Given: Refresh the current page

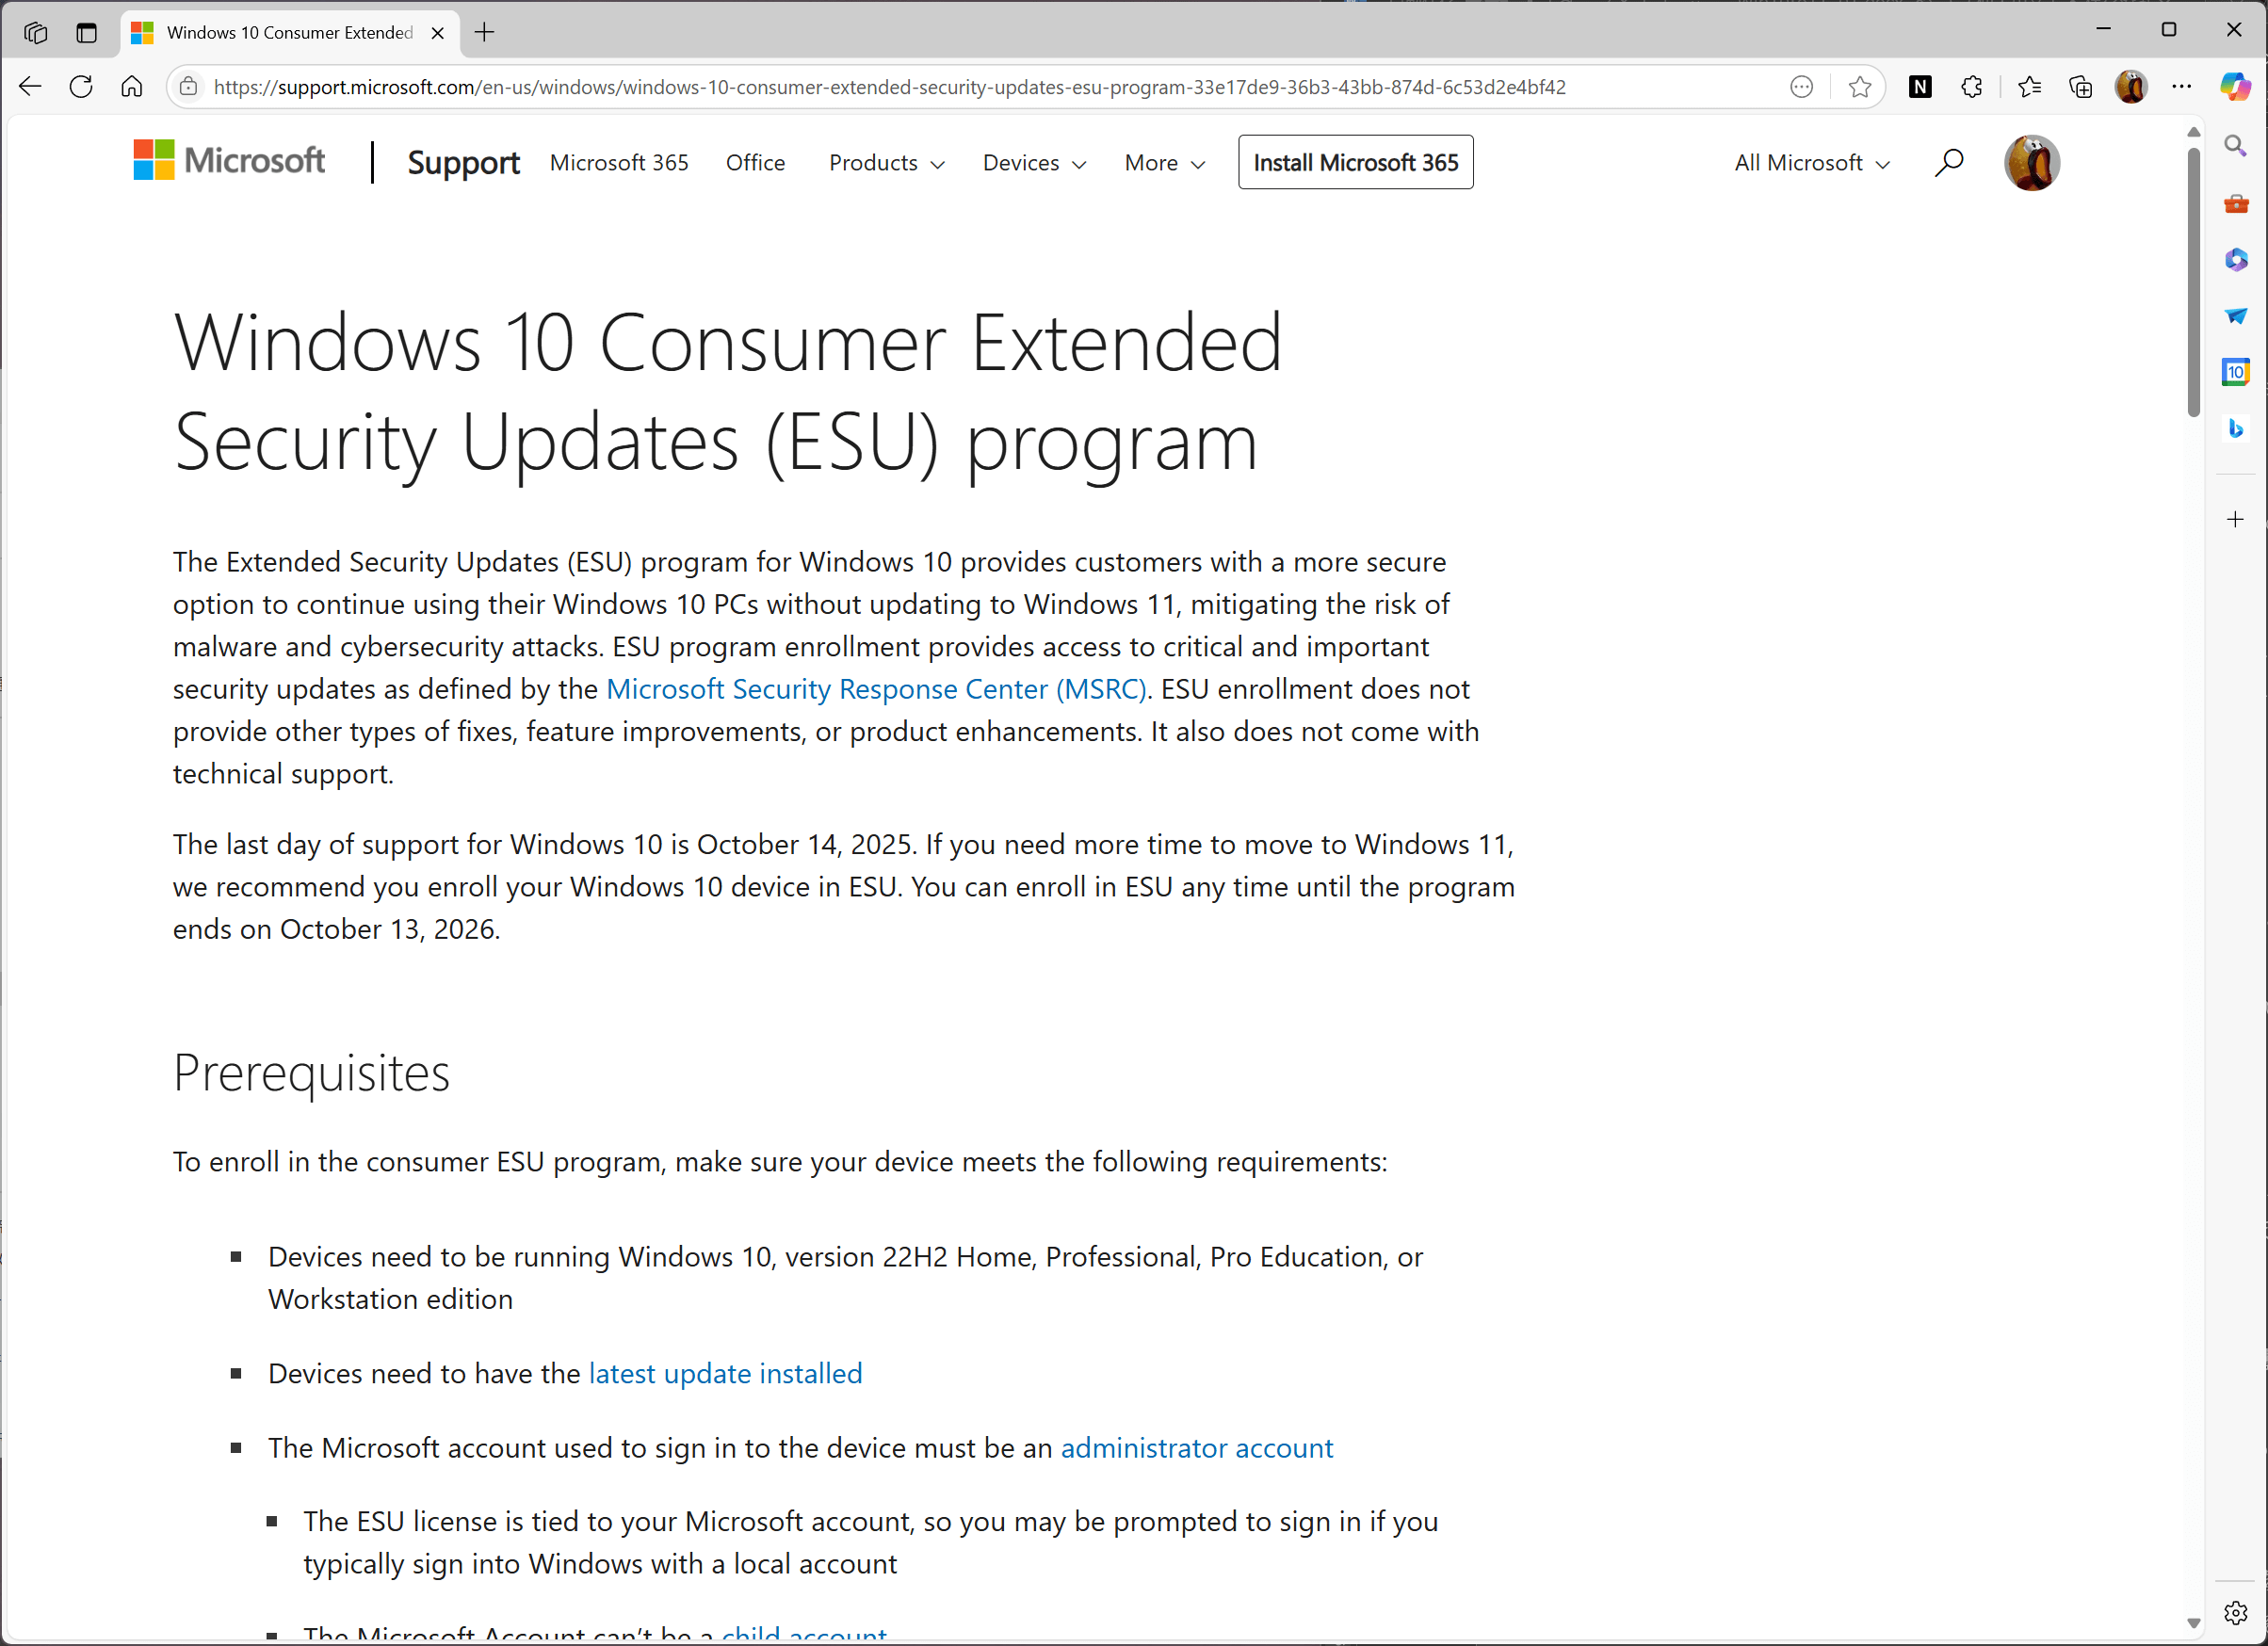Looking at the screenshot, I should (x=81, y=87).
